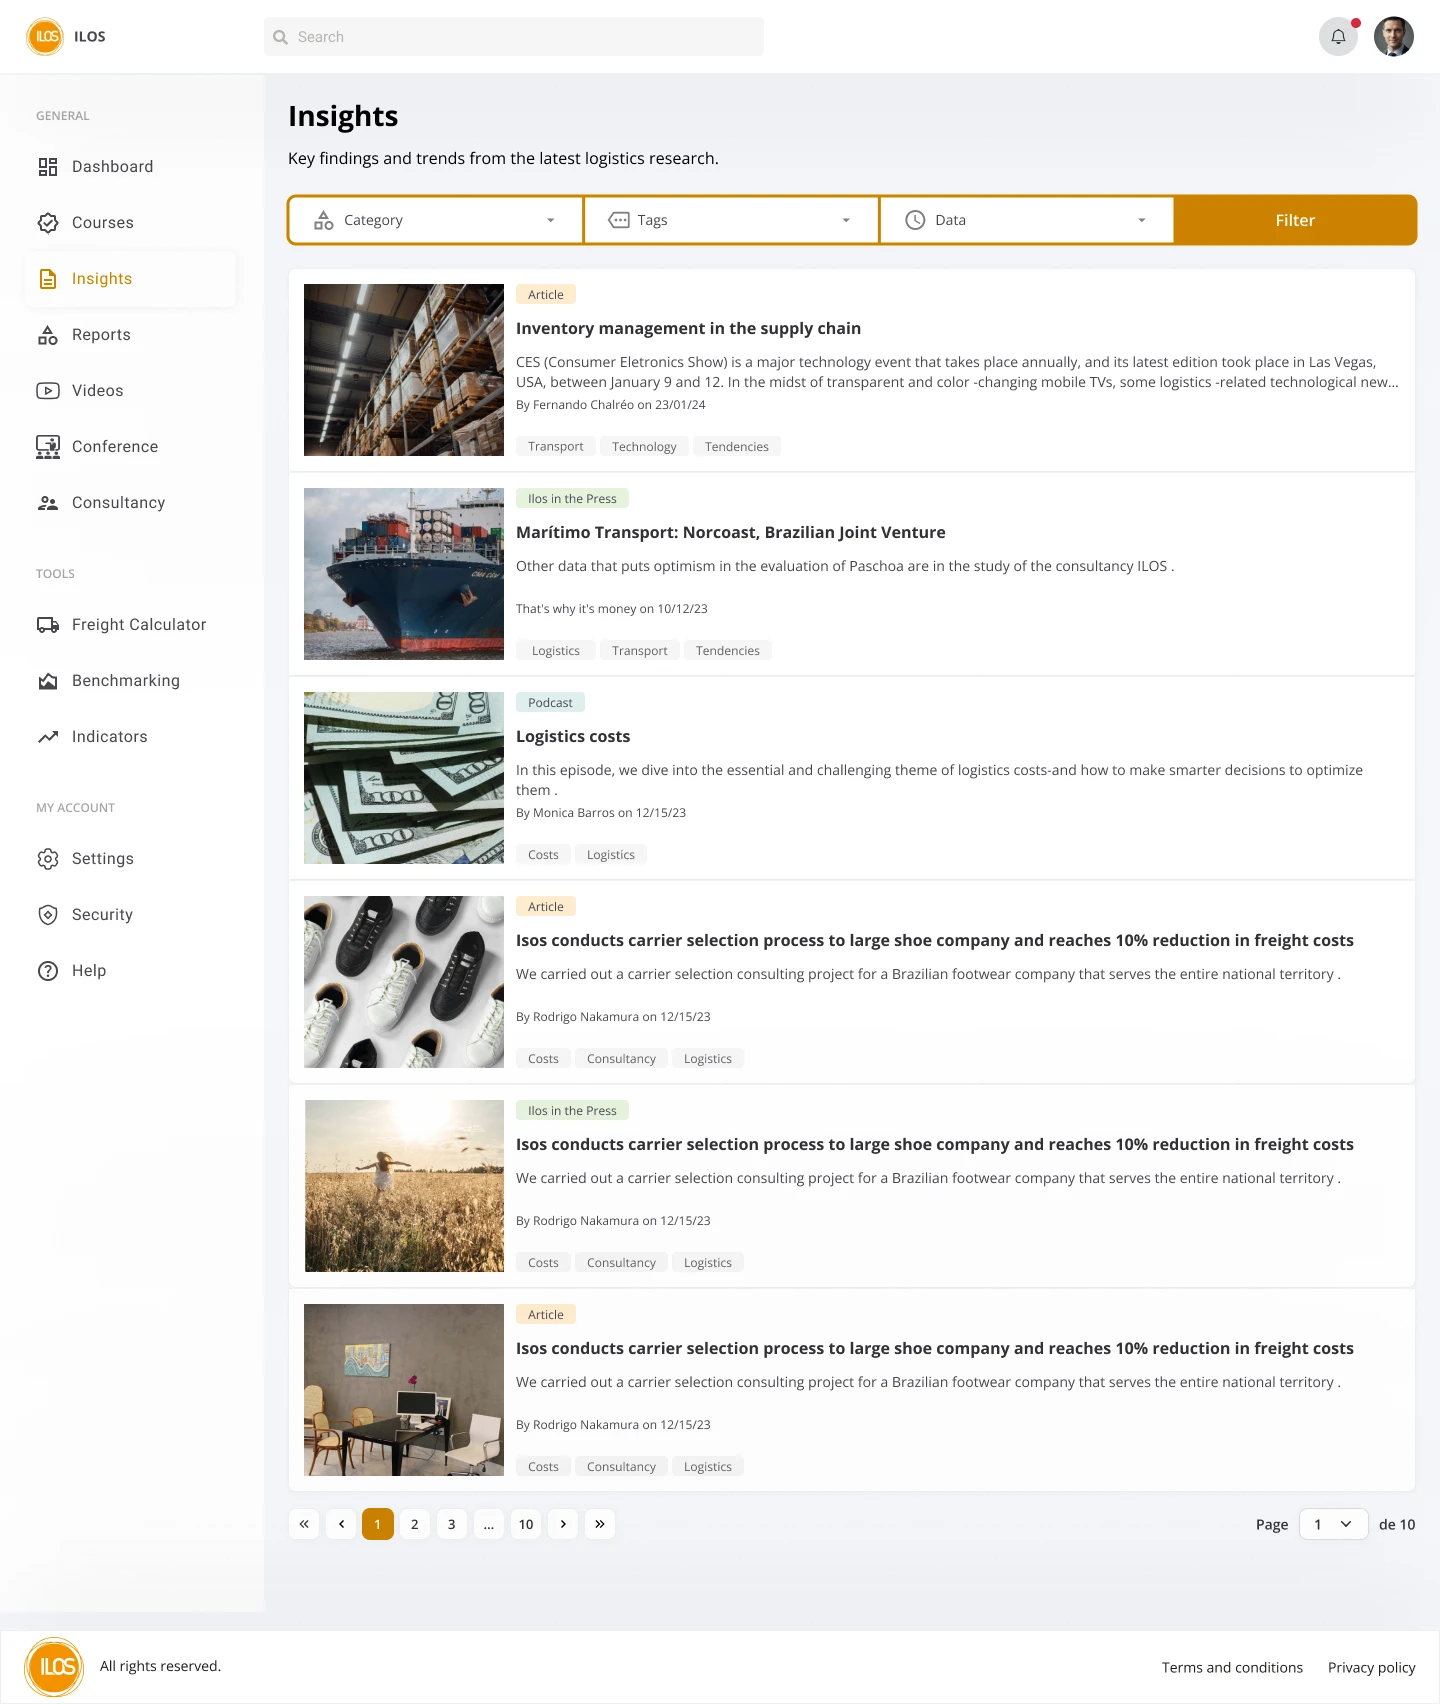
Task: Open Consultancy menu item
Action: pyautogui.click(x=130, y=503)
